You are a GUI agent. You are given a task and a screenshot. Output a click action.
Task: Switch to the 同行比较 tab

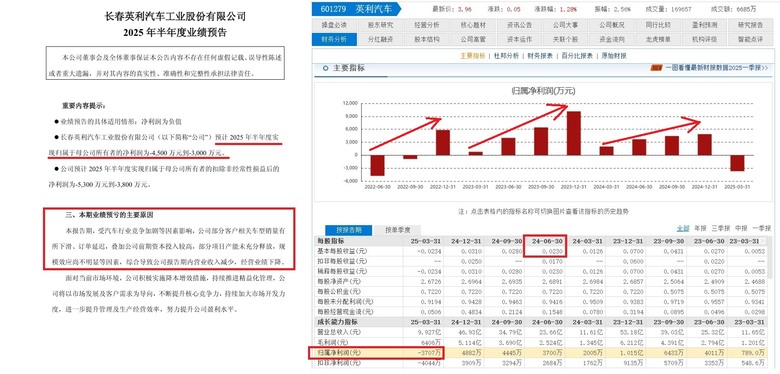658,25
